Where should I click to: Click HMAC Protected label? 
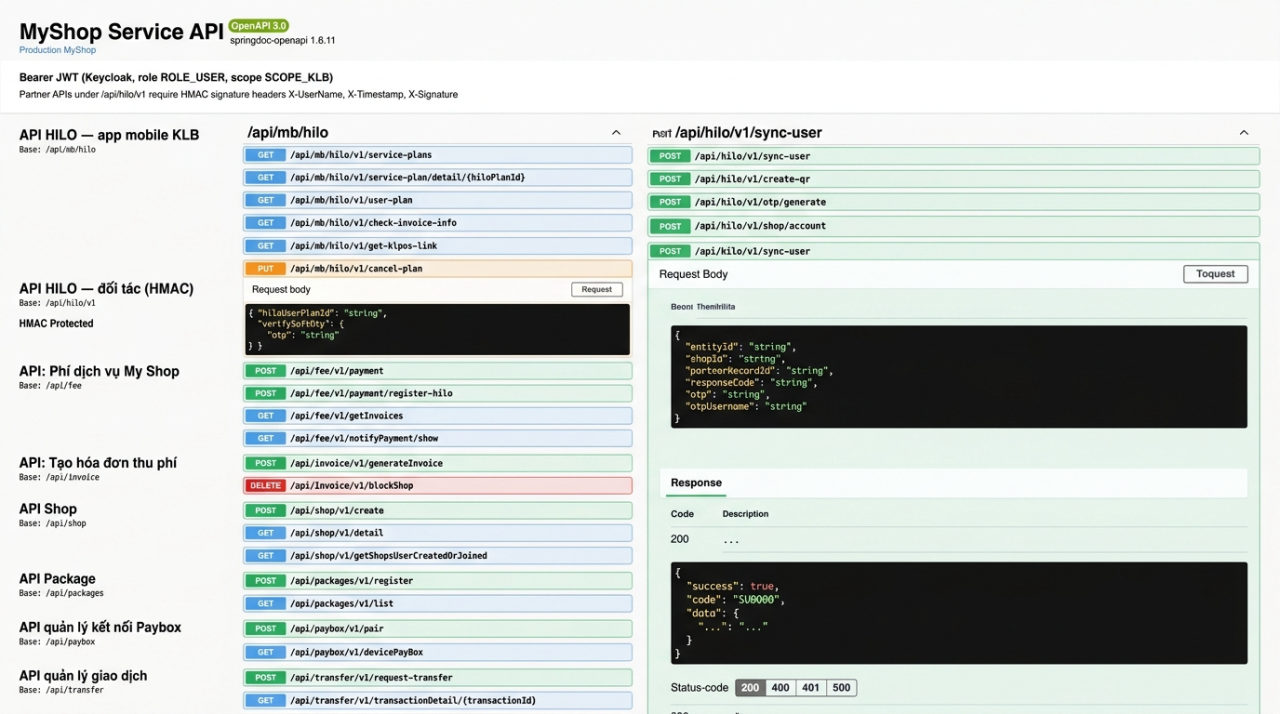point(56,323)
